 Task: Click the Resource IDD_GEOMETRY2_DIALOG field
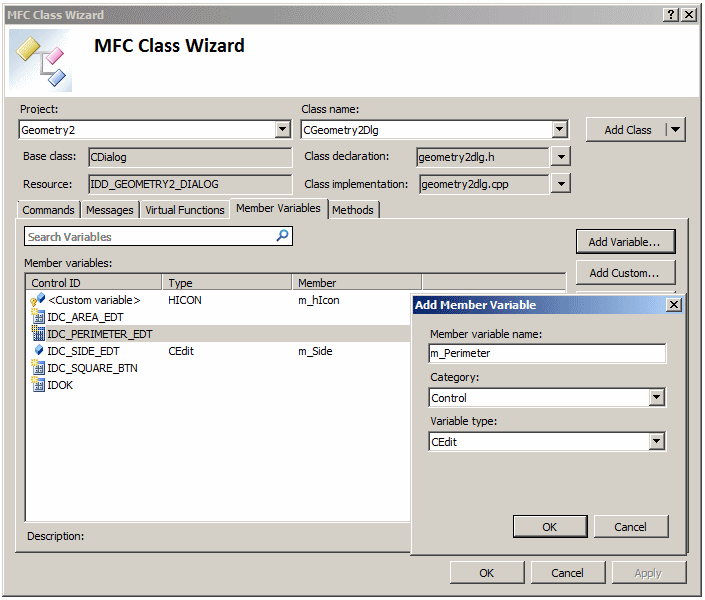190,184
